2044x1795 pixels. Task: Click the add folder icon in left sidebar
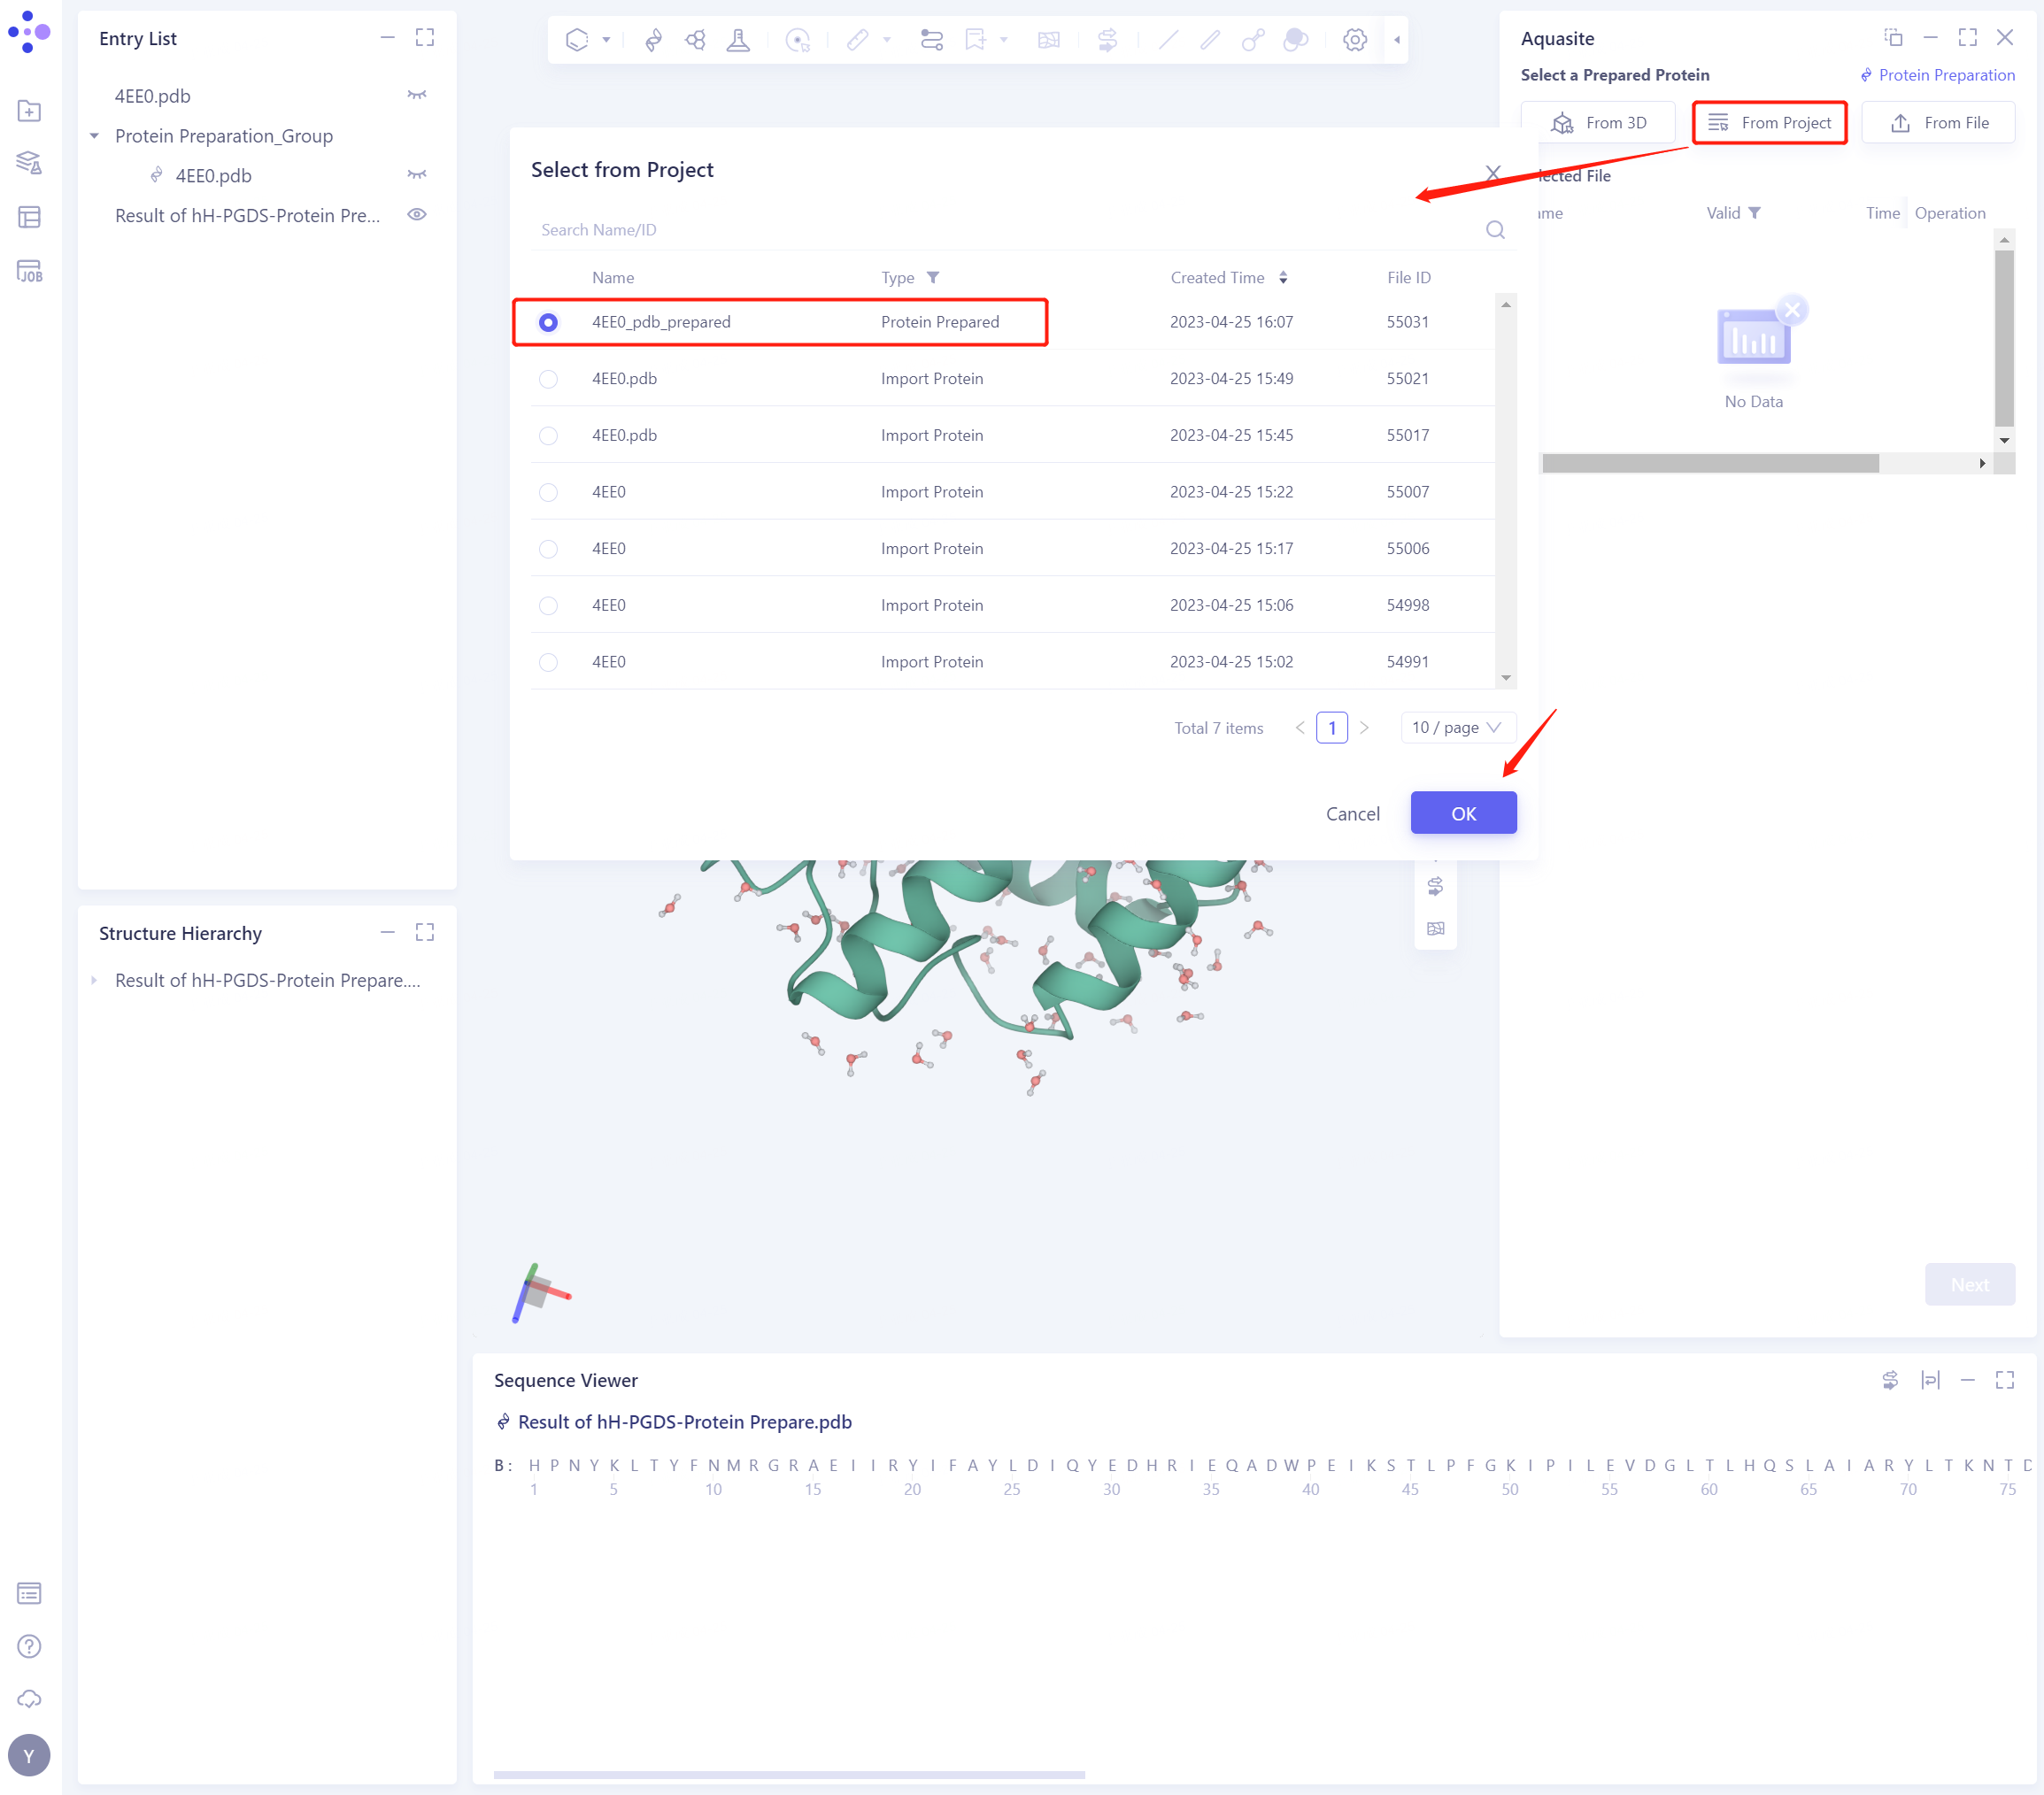[x=29, y=111]
